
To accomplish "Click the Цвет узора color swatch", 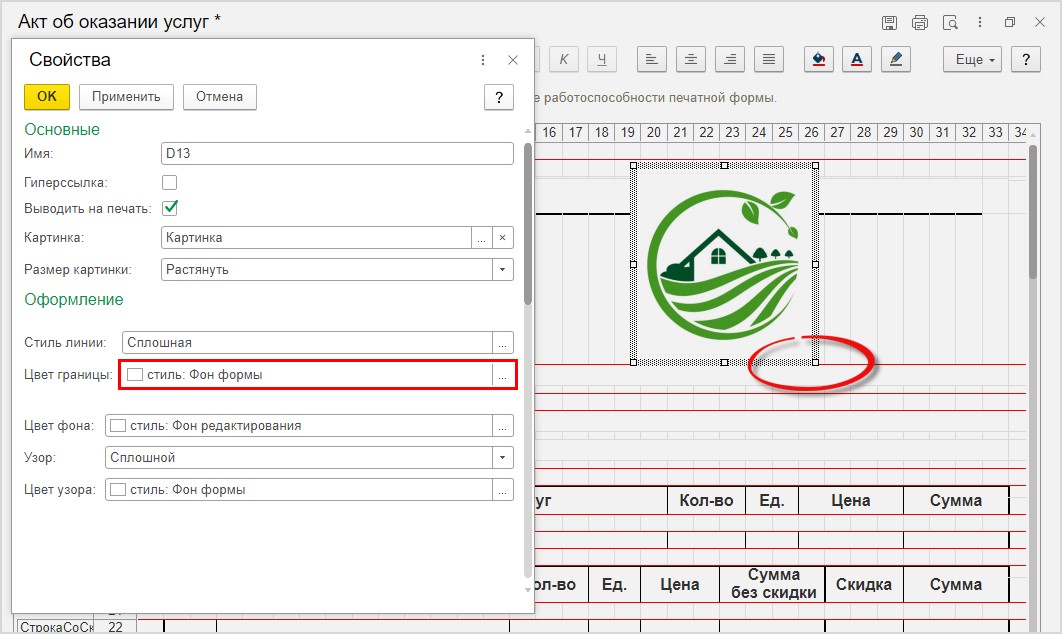I will [118, 489].
